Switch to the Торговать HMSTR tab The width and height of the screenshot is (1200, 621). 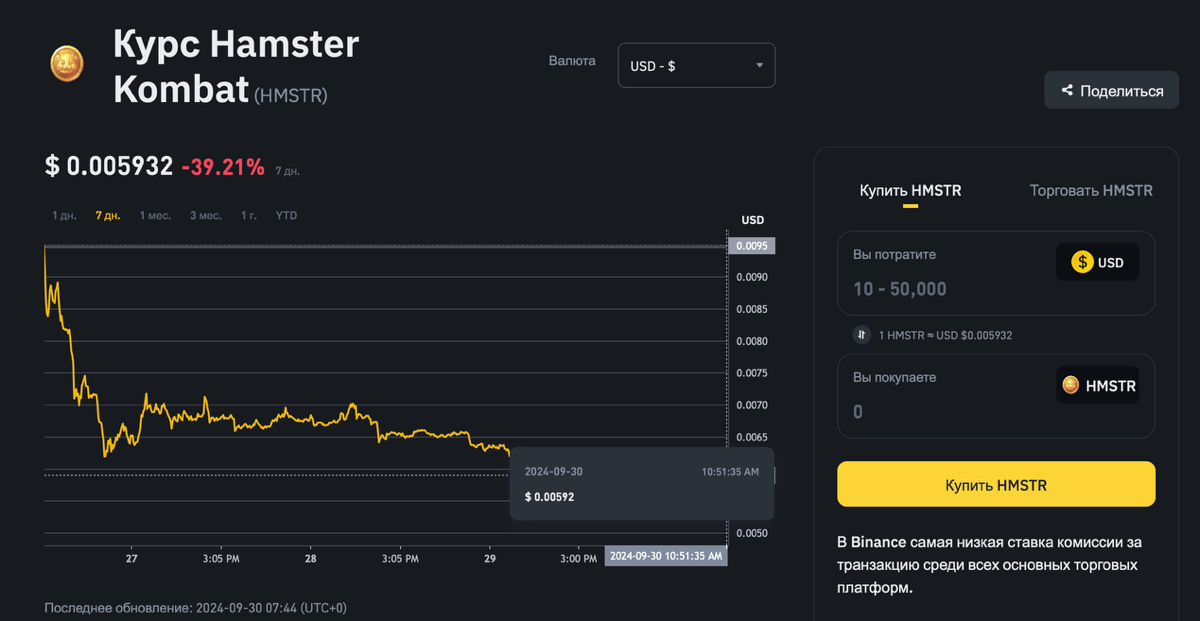1091,190
